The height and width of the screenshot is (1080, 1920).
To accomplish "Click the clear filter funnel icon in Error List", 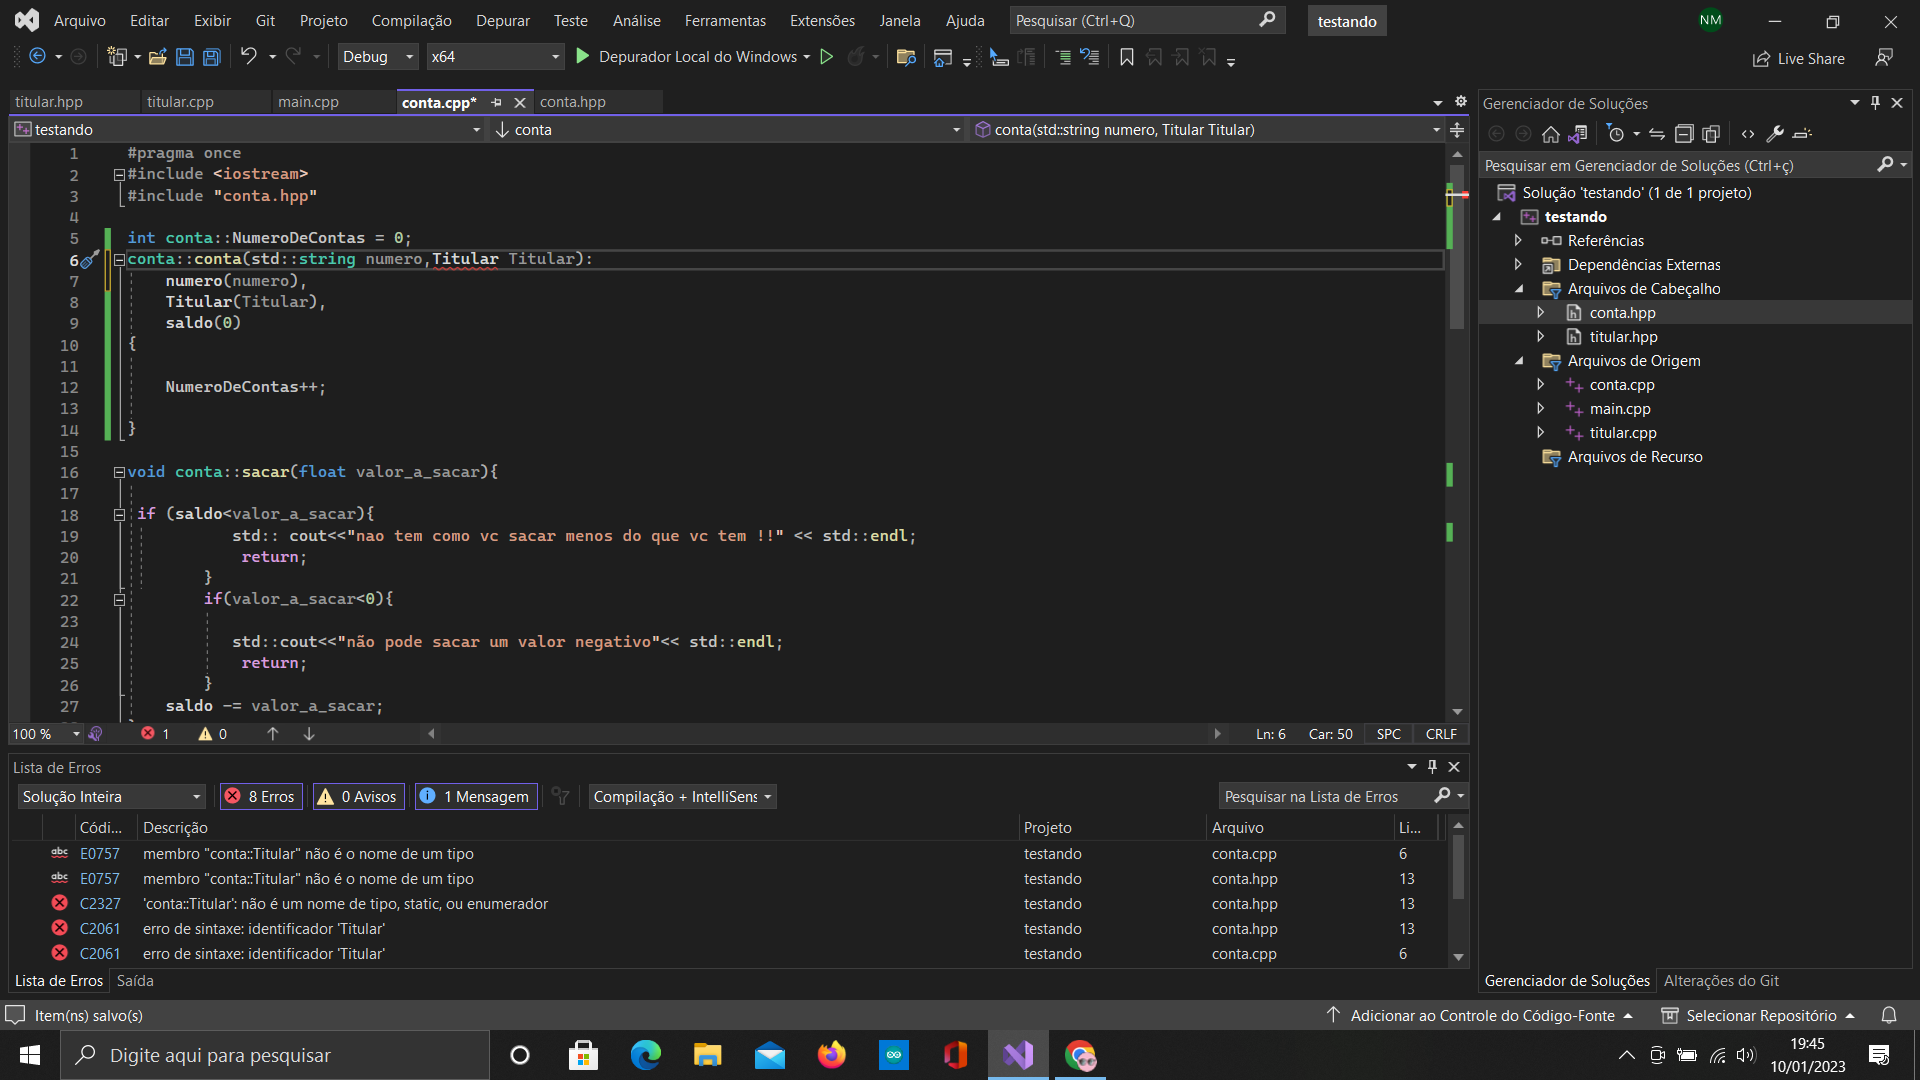I will coord(561,796).
